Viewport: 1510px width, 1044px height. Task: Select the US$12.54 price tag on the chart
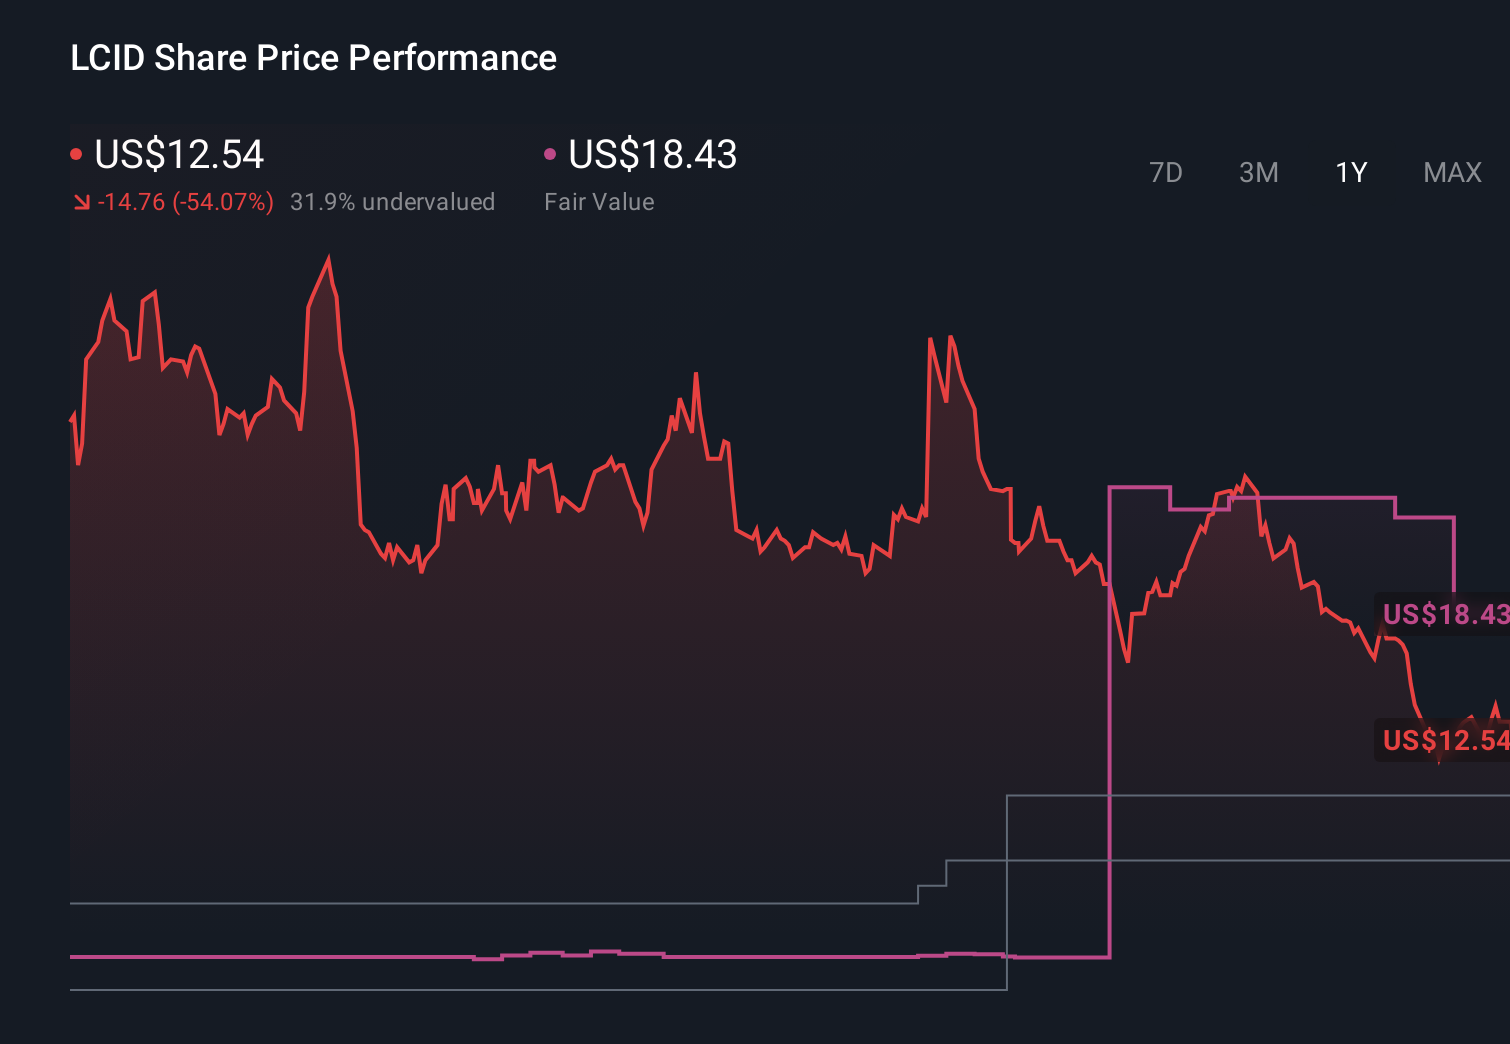click(x=1444, y=742)
